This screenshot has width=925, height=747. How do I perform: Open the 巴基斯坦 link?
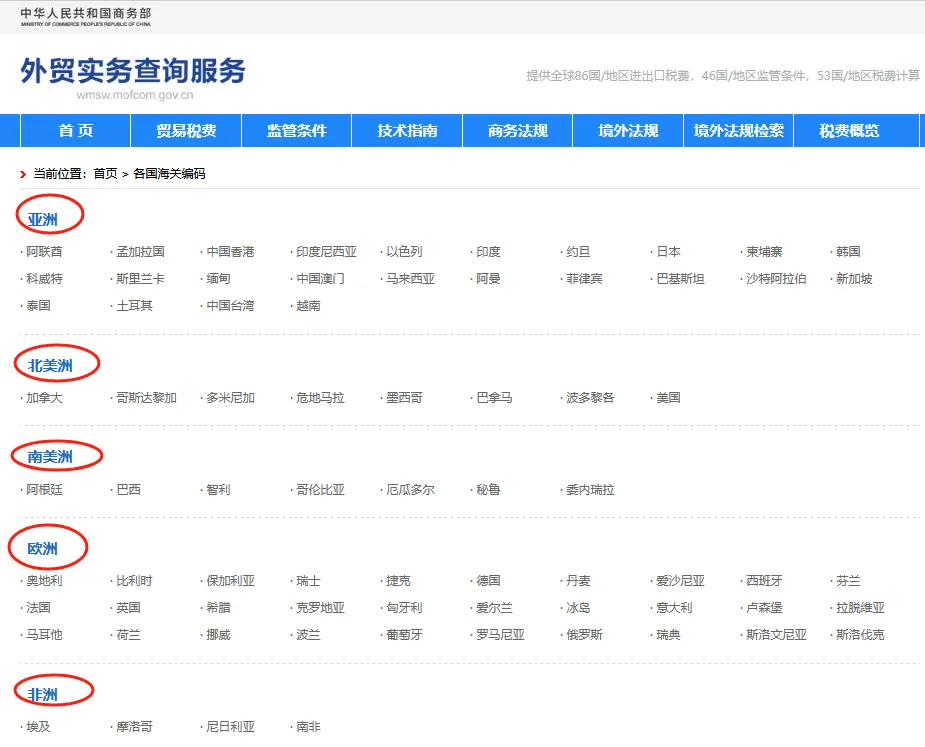click(680, 279)
